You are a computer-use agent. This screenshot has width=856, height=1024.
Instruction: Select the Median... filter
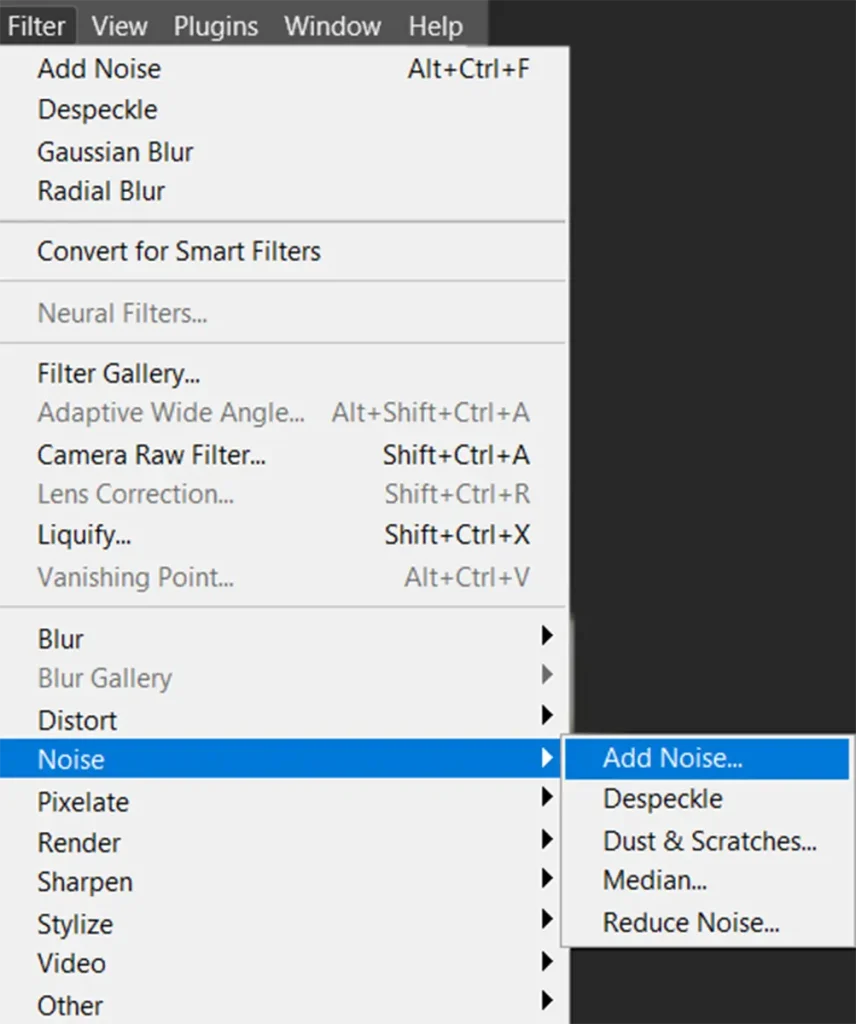654,881
